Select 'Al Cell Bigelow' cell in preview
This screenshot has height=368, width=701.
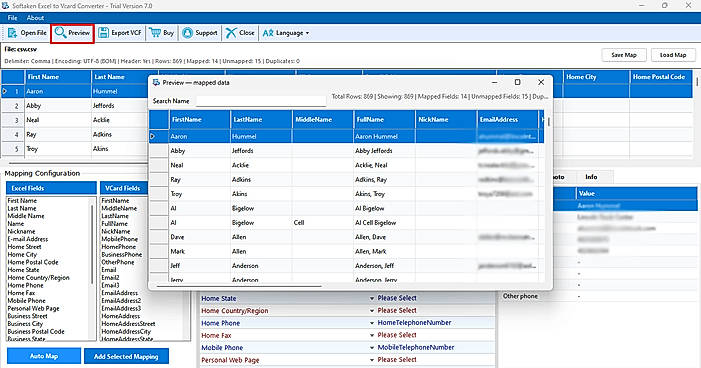[384, 223]
